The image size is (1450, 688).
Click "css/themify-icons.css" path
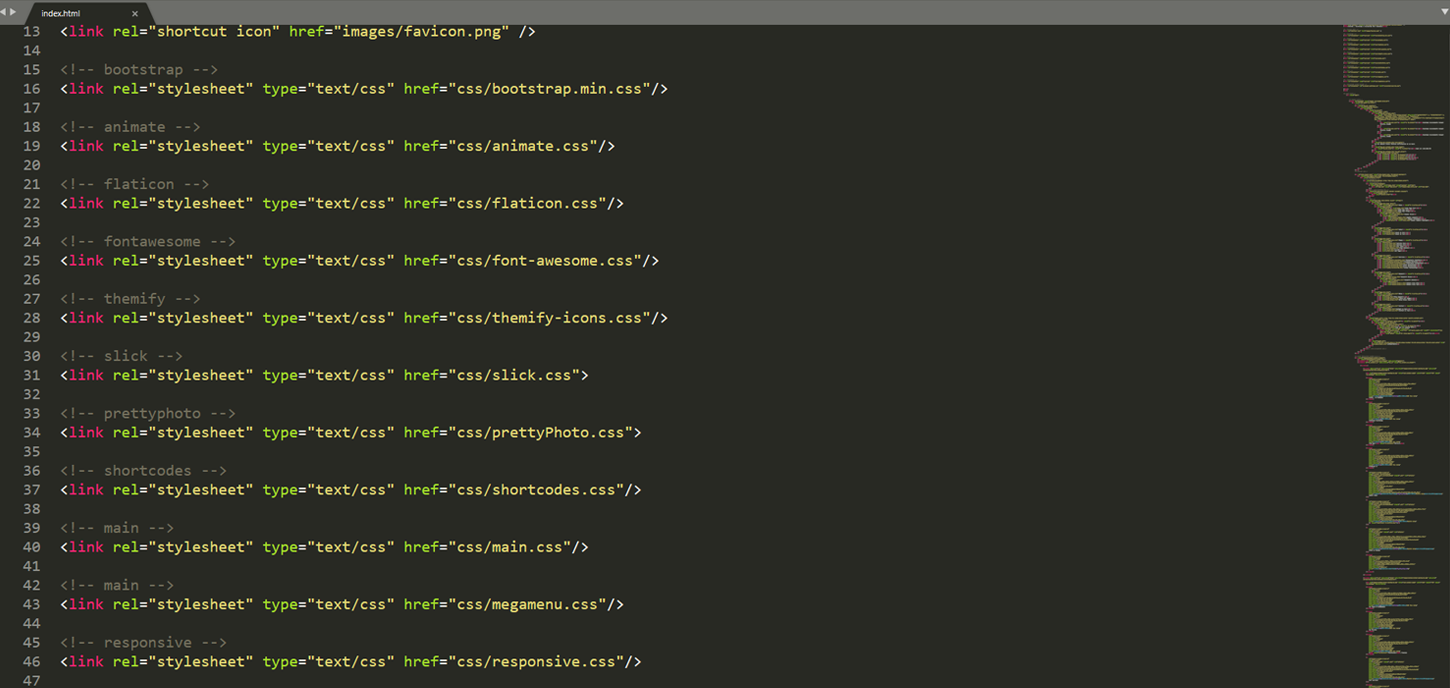tap(550, 318)
